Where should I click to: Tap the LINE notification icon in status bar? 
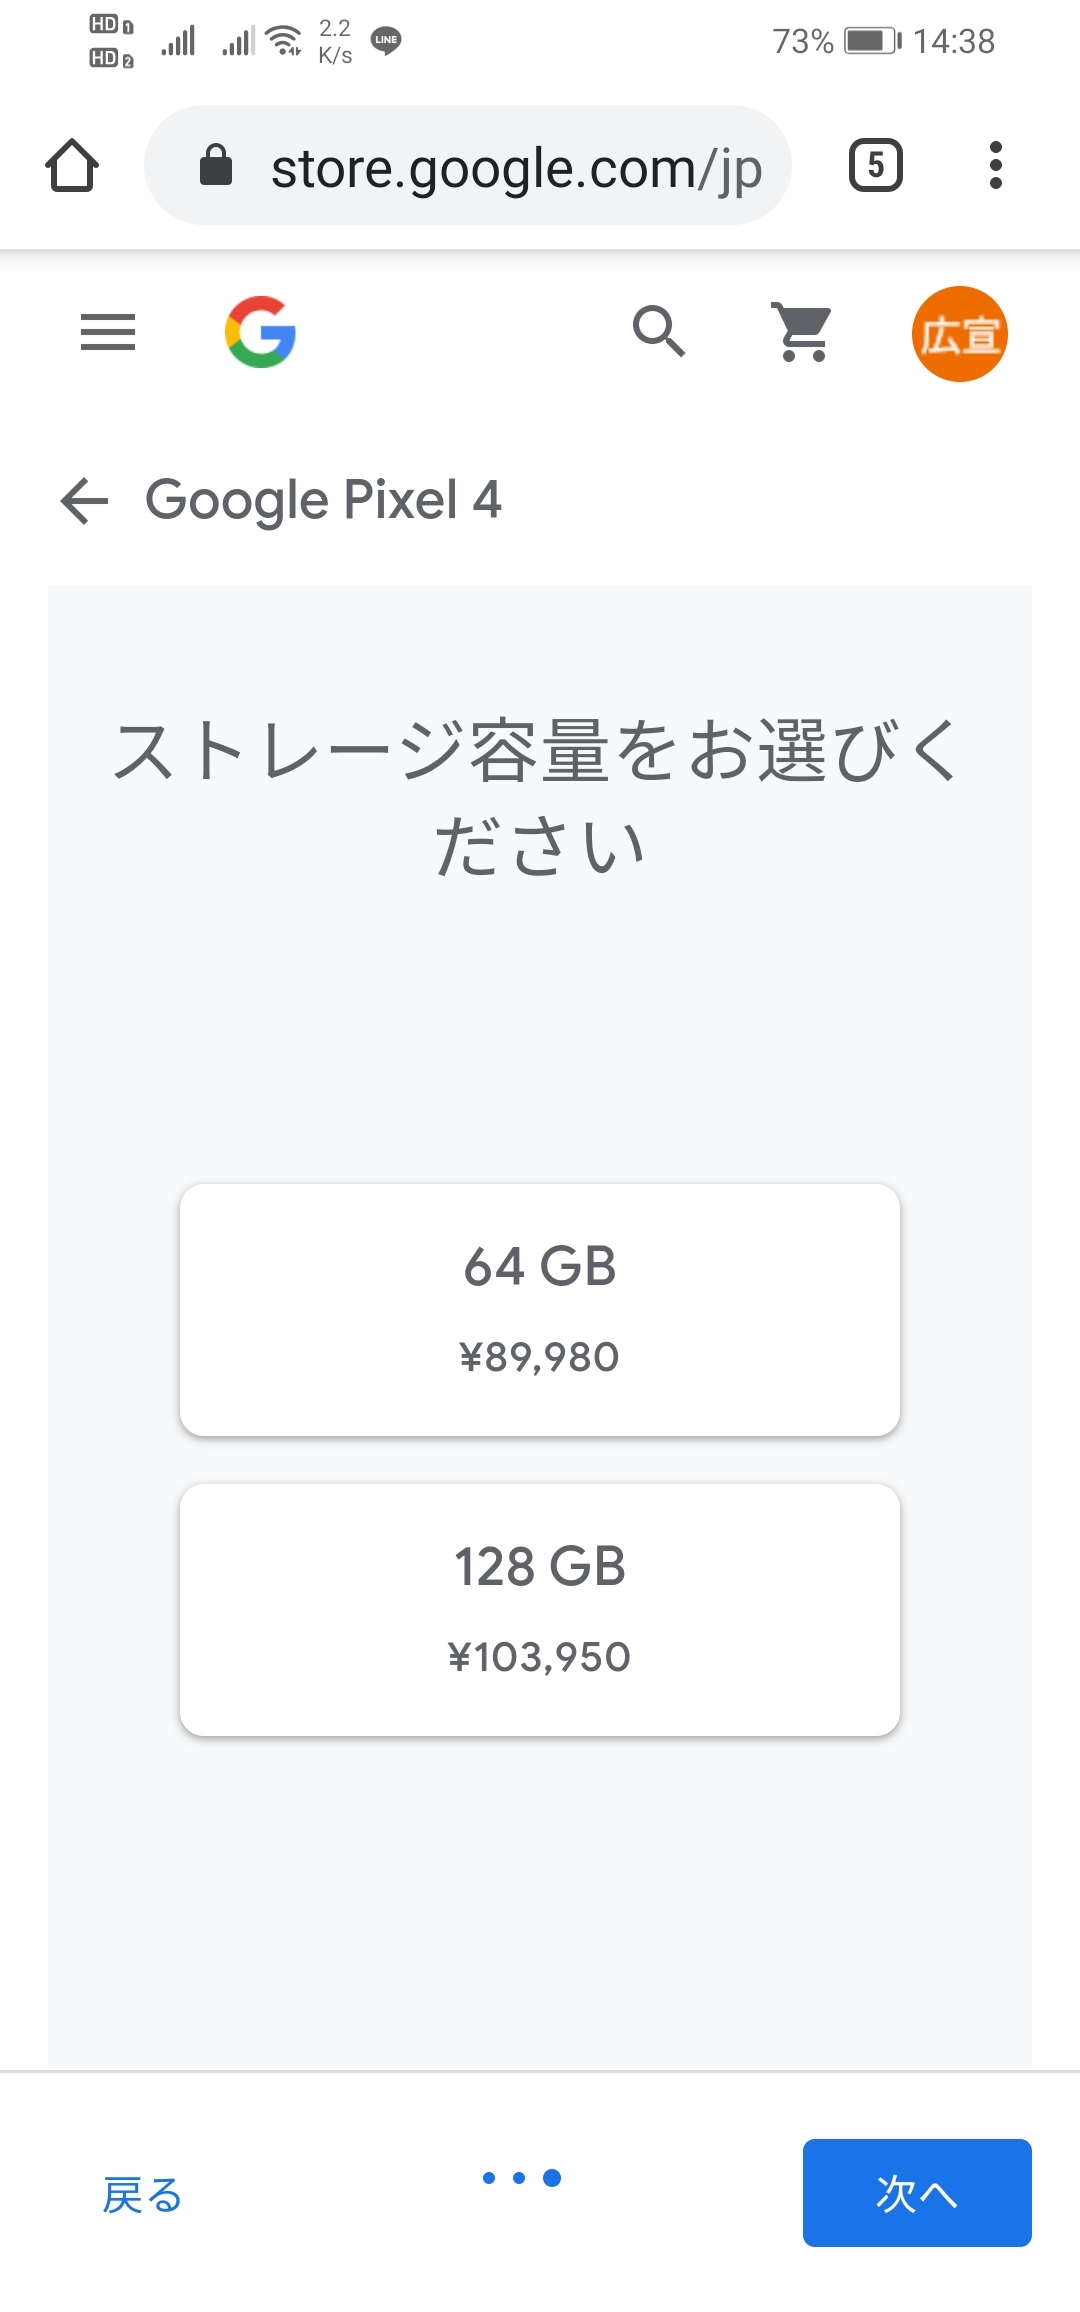[x=386, y=40]
